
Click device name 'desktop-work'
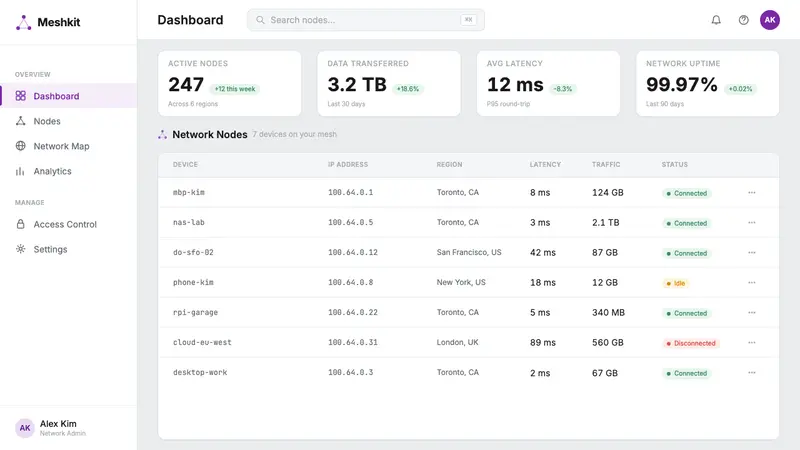click(199, 372)
